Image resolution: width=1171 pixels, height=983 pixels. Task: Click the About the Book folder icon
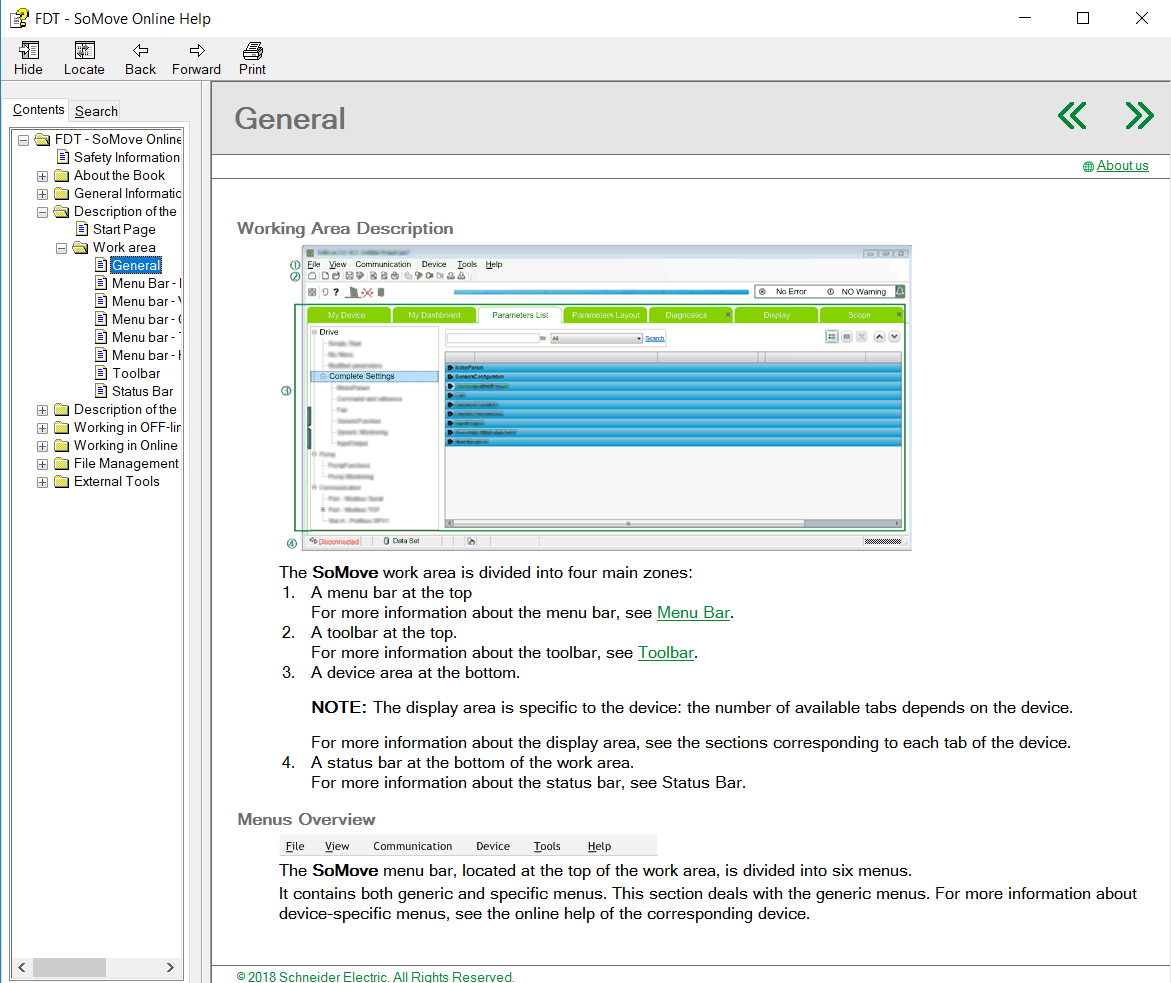click(62, 176)
